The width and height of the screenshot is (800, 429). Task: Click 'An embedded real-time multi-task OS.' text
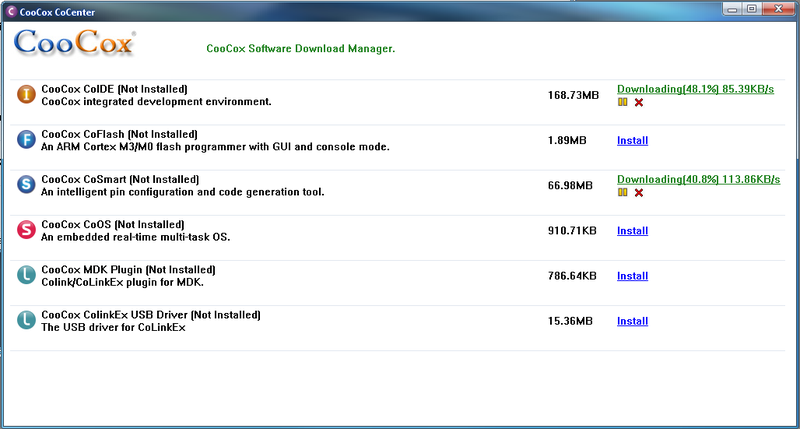point(136,237)
